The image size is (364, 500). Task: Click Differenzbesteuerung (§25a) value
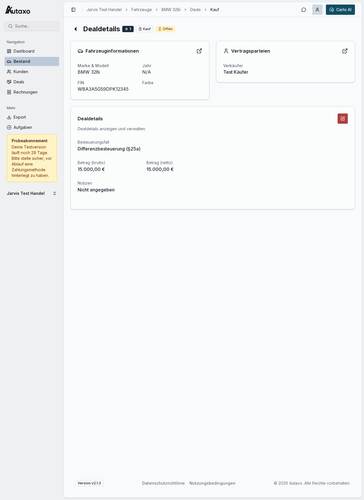click(109, 149)
